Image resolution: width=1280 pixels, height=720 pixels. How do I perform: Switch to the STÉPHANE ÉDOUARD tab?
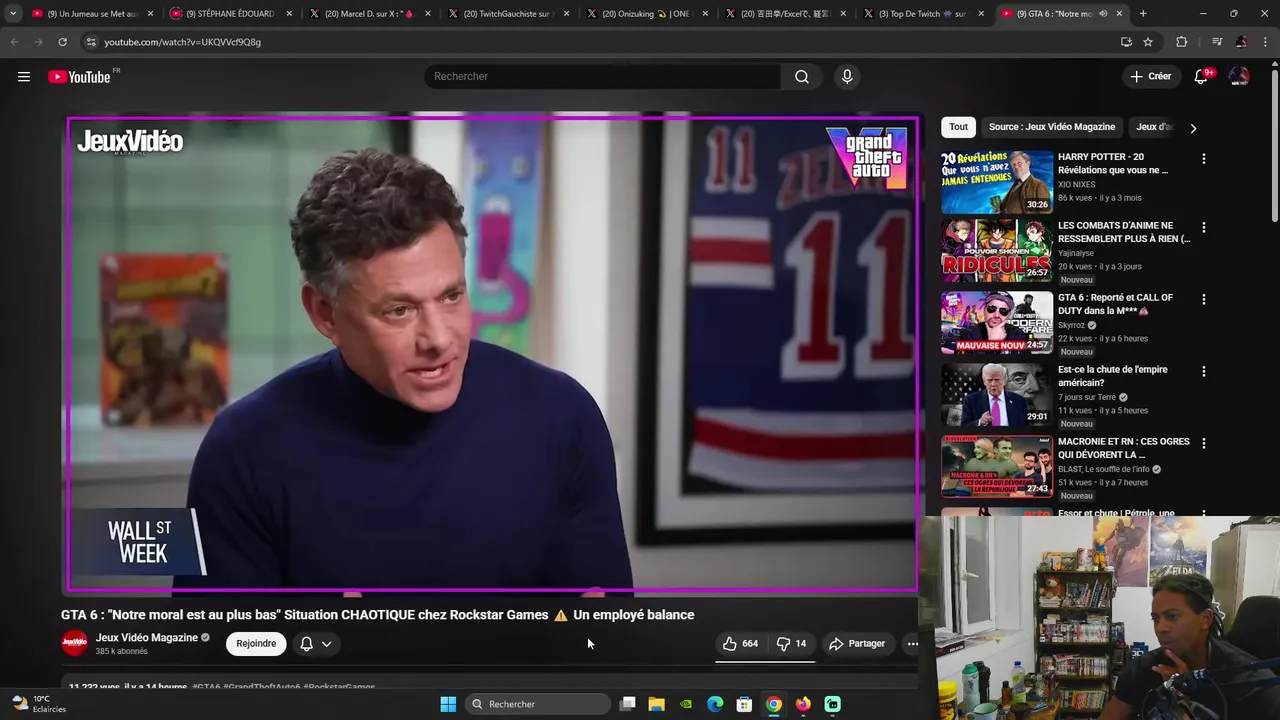click(230, 14)
